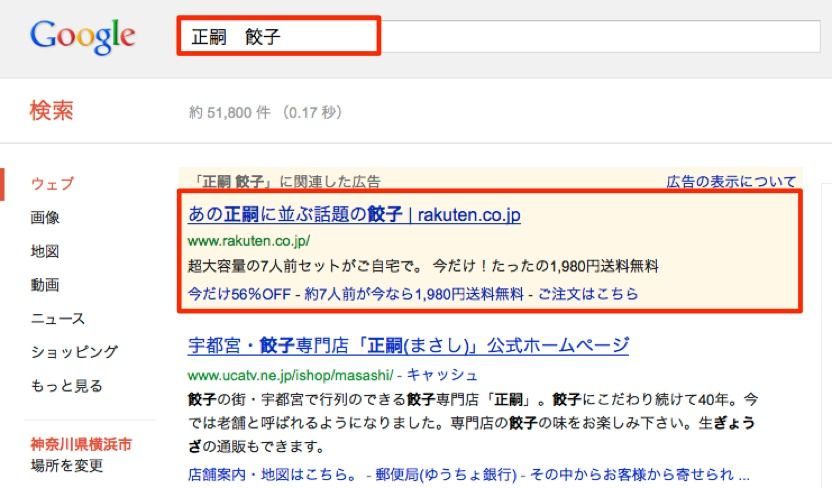Open 広告の表示について link
Screen dimensions: 832x488
[x=731, y=182]
